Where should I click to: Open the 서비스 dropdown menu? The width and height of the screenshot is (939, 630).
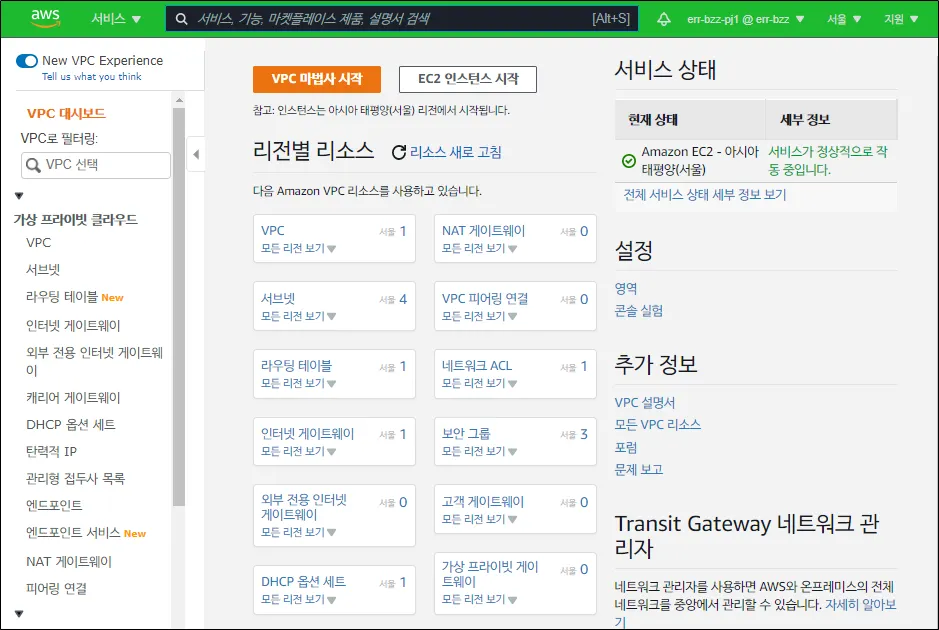(x=116, y=19)
